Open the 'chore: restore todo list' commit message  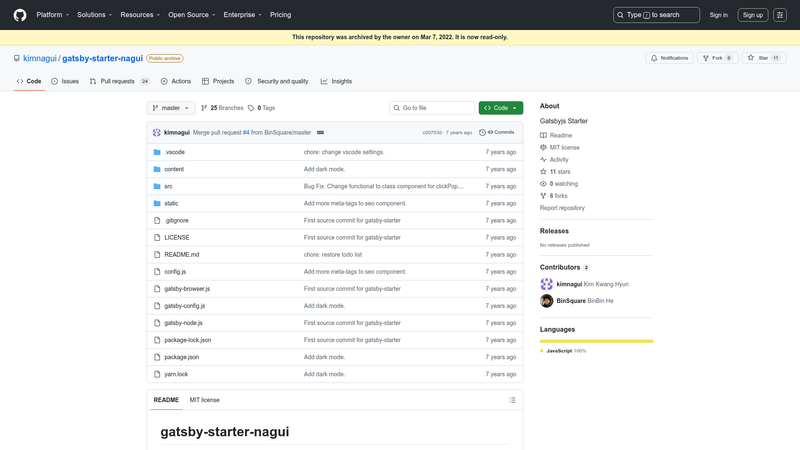tap(333, 255)
